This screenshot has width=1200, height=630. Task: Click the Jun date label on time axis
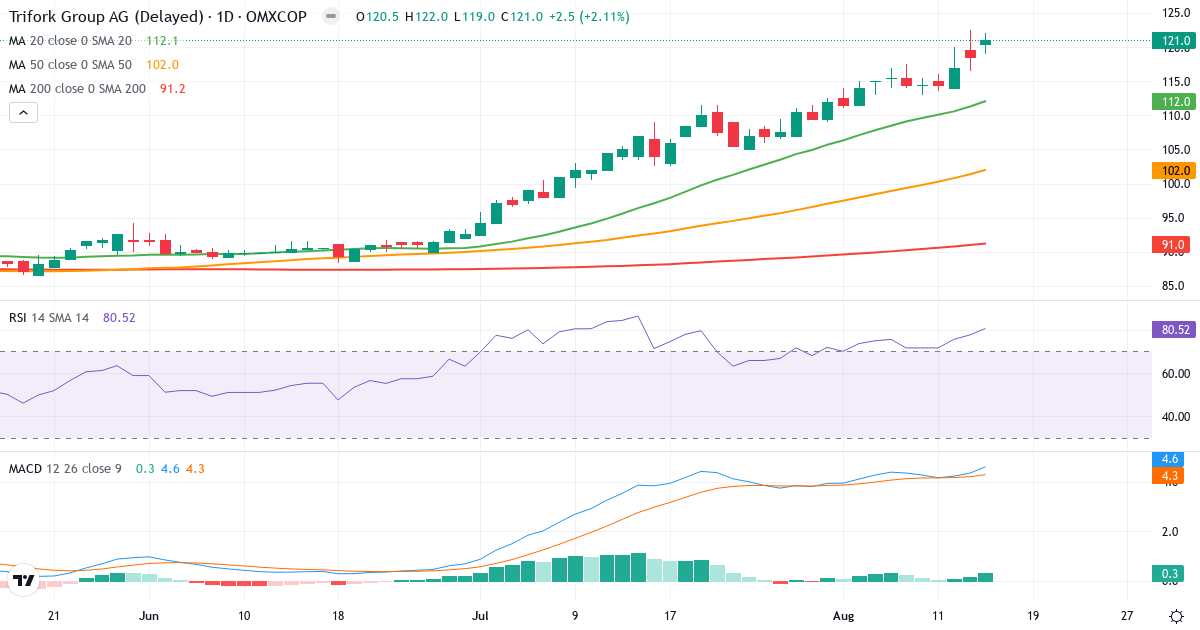pos(149,616)
